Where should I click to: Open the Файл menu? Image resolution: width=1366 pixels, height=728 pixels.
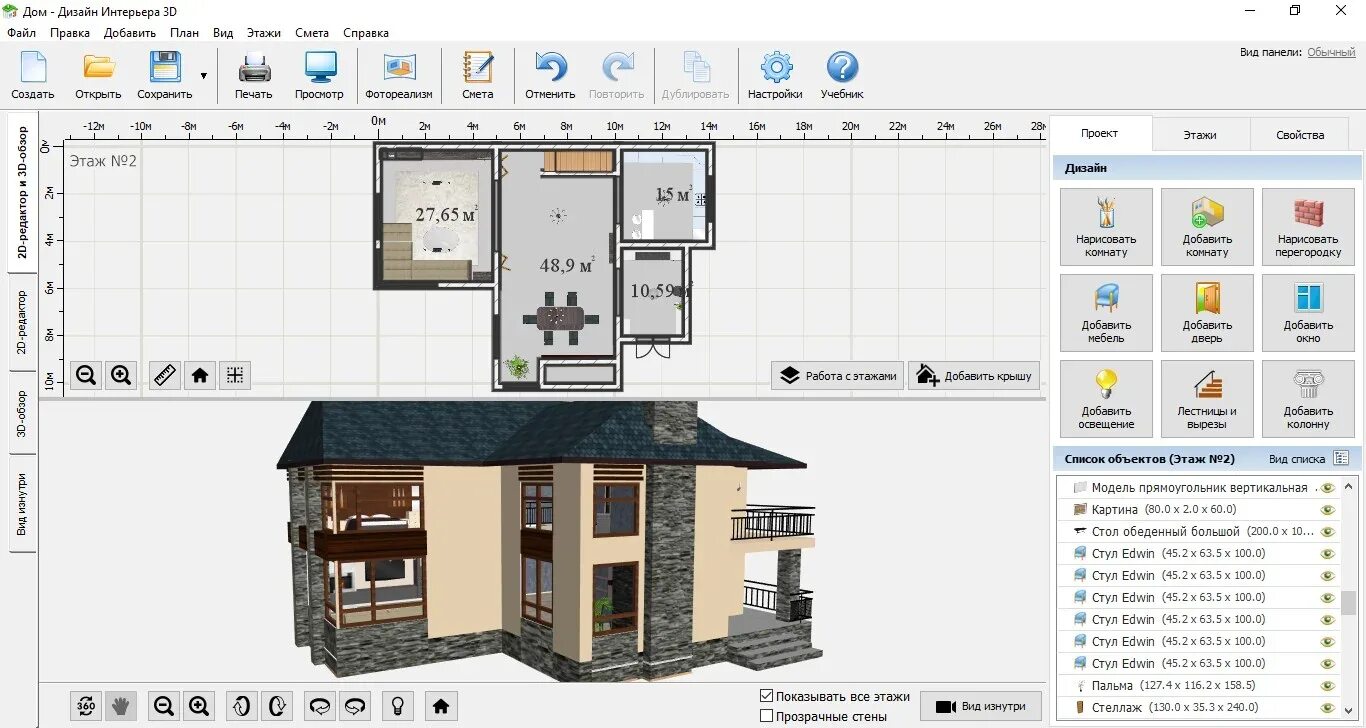[x=21, y=33]
